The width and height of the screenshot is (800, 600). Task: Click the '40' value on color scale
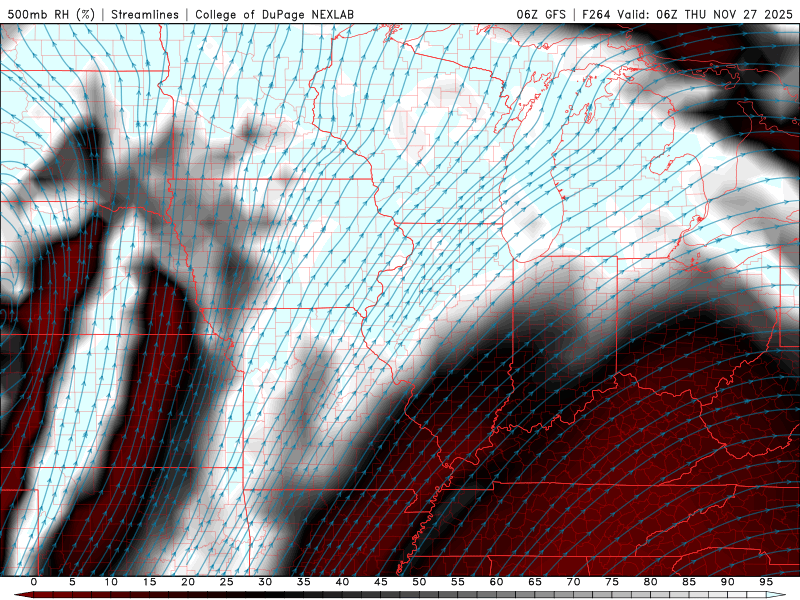(342, 582)
